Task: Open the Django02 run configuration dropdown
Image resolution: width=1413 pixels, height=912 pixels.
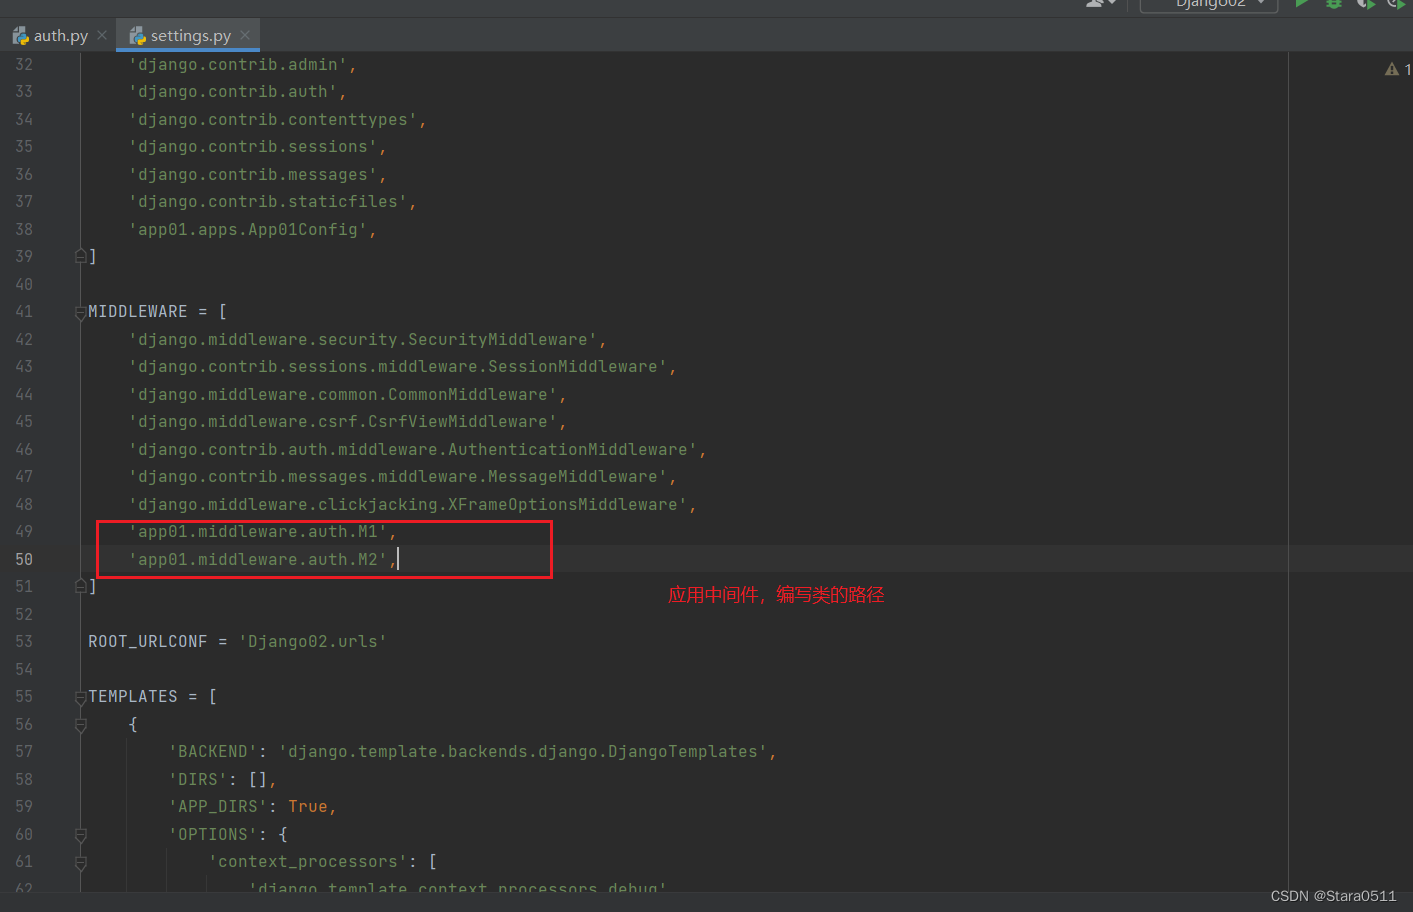Action: click(1210, 4)
